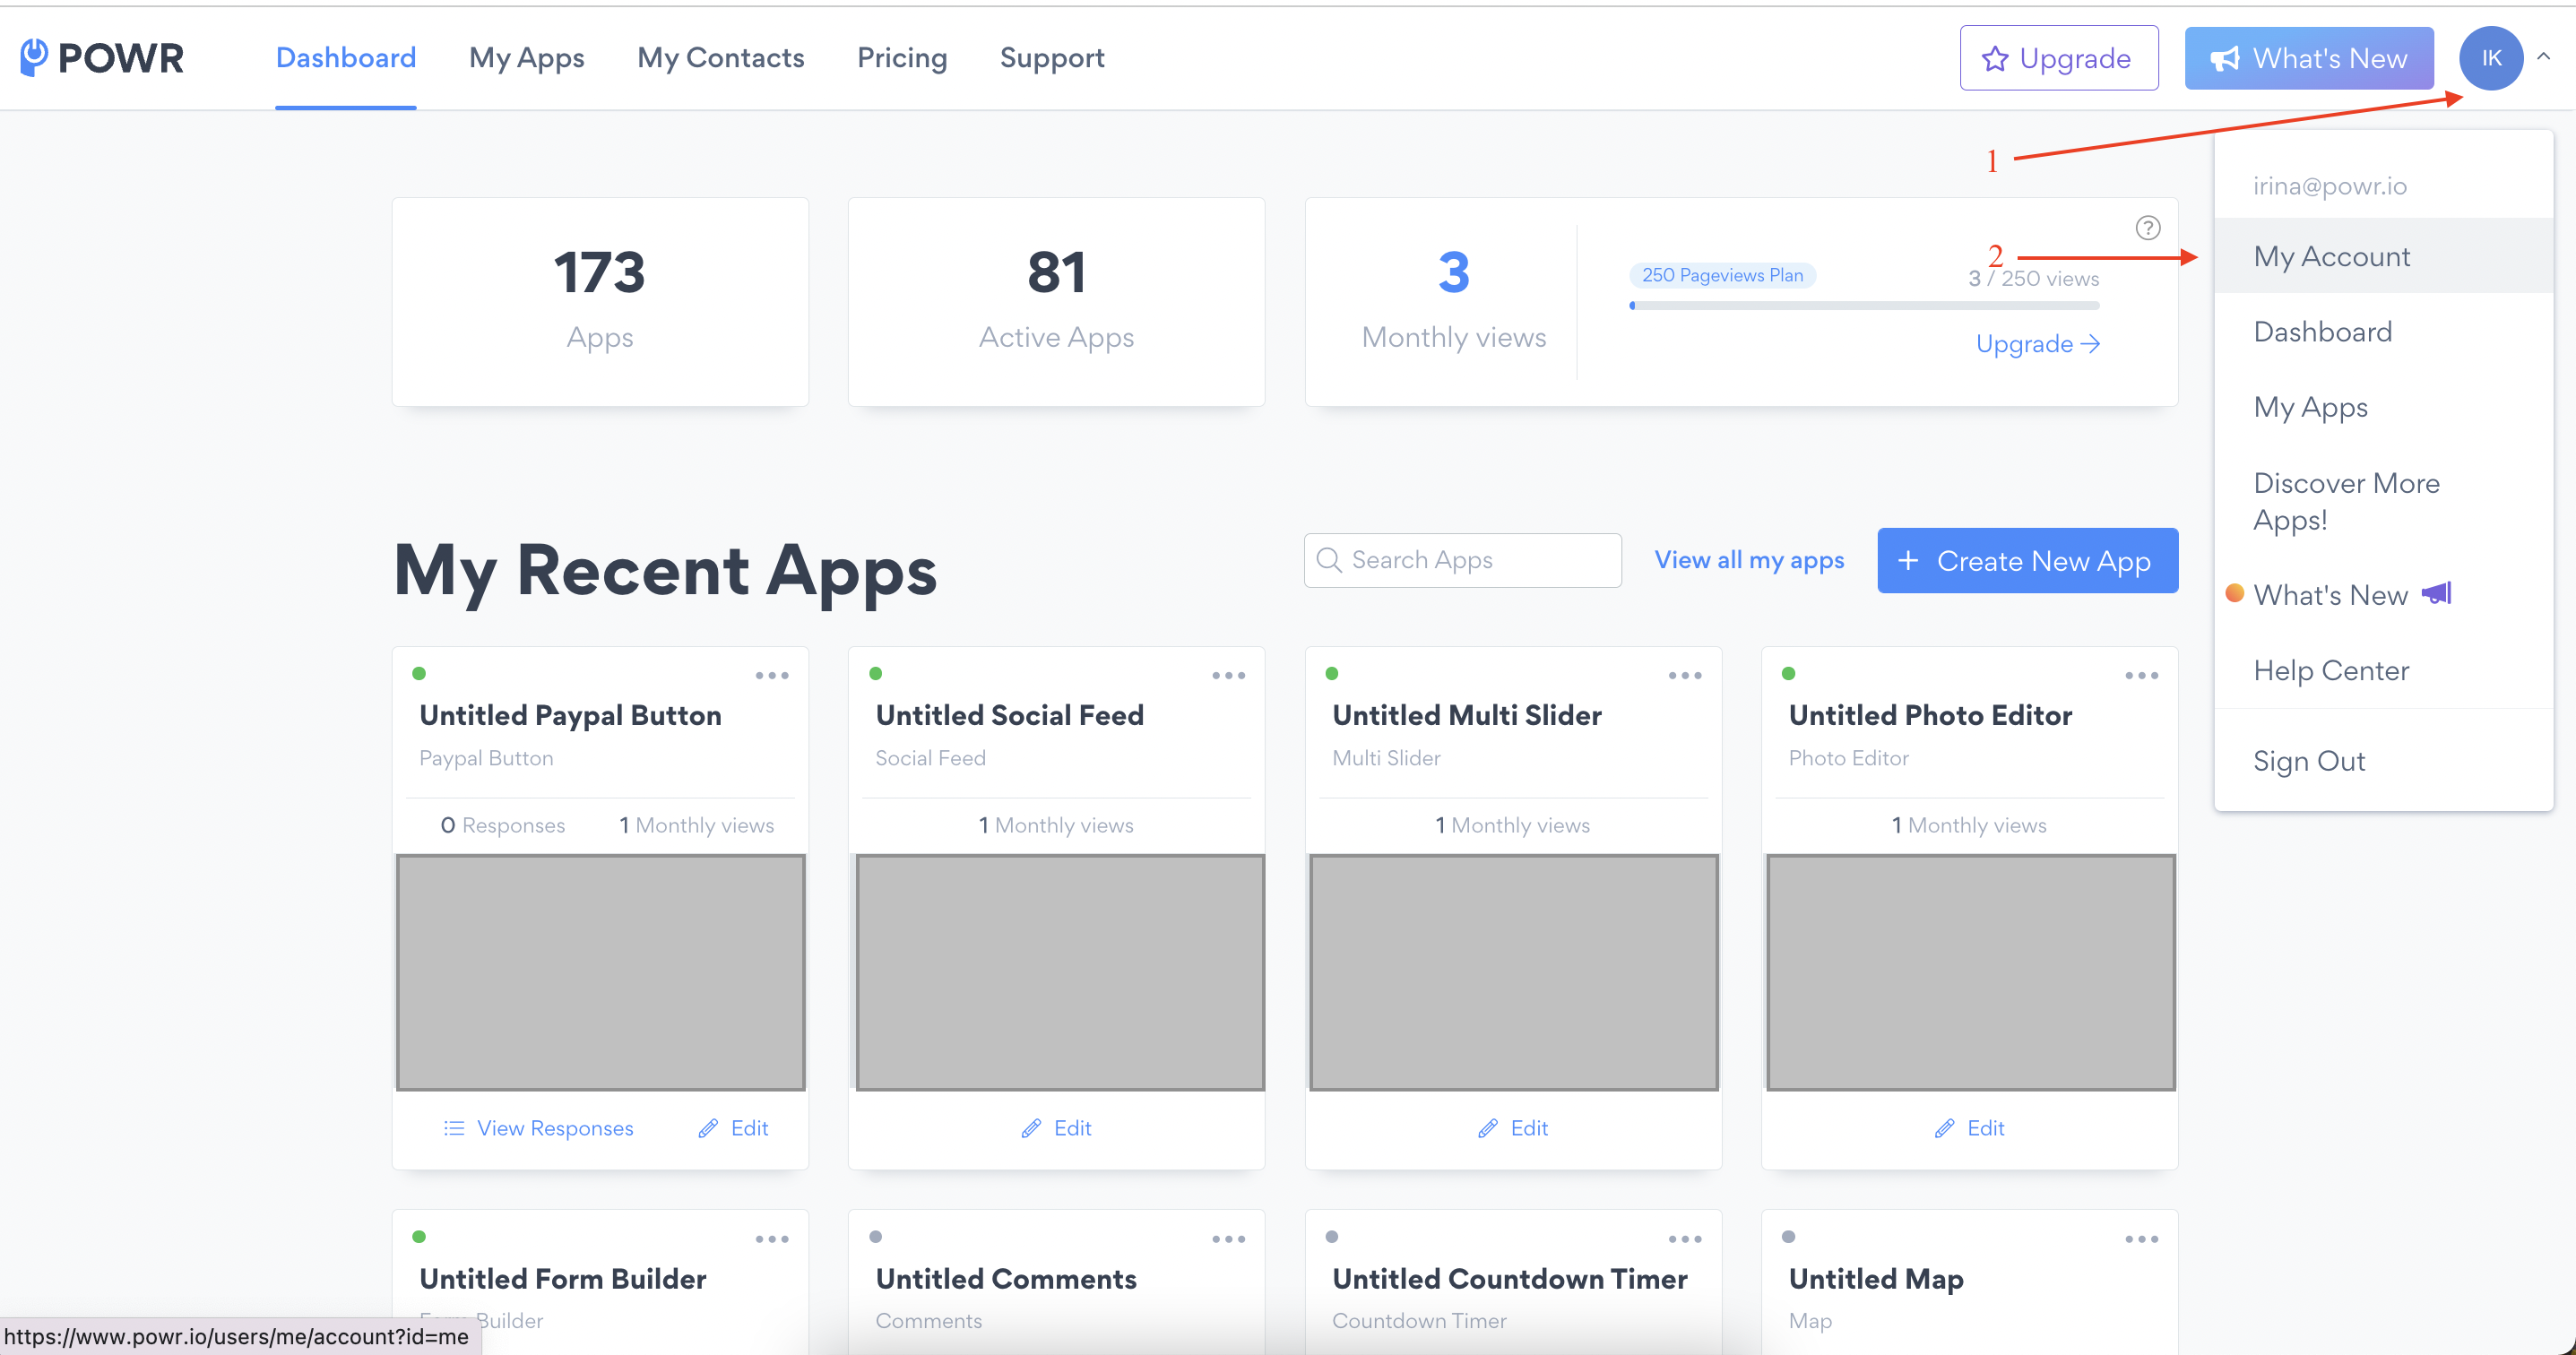Click the megaphone icon in dropdown menu
Image resolution: width=2576 pixels, height=1355 pixels.
coord(2437,594)
